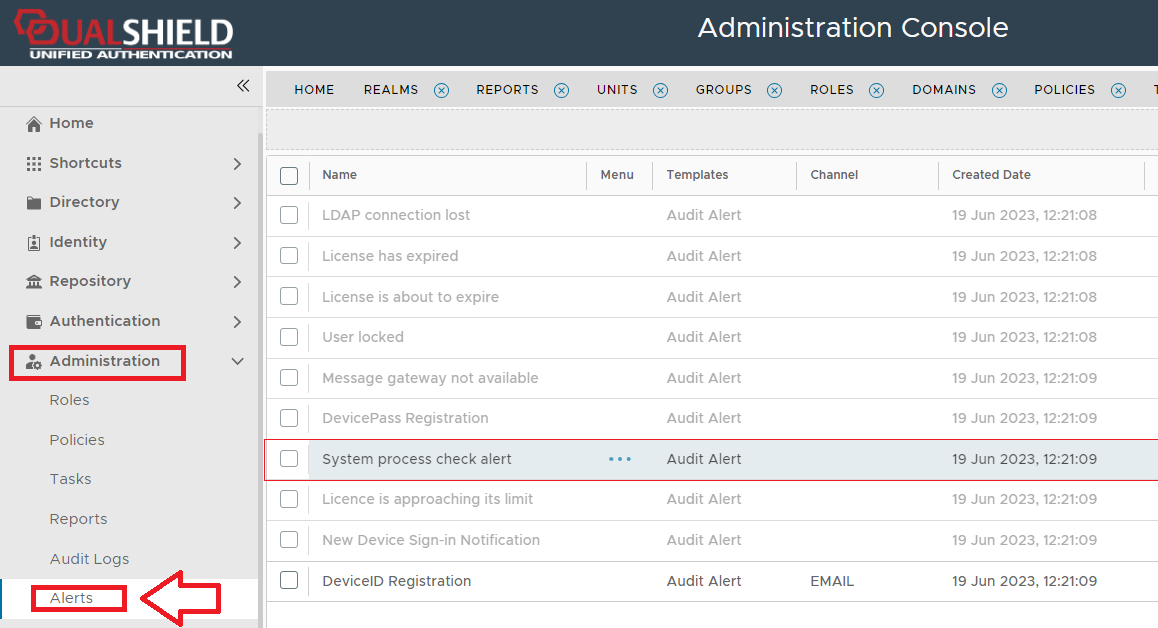
Task: Open Audit Logs in sidebar
Action: click(89, 559)
